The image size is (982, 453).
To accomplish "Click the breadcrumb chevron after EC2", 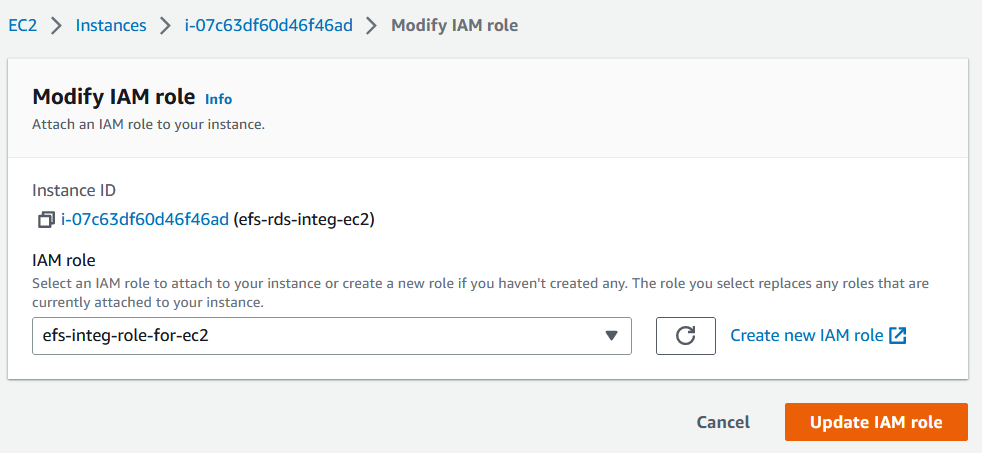I will coord(55,26).
